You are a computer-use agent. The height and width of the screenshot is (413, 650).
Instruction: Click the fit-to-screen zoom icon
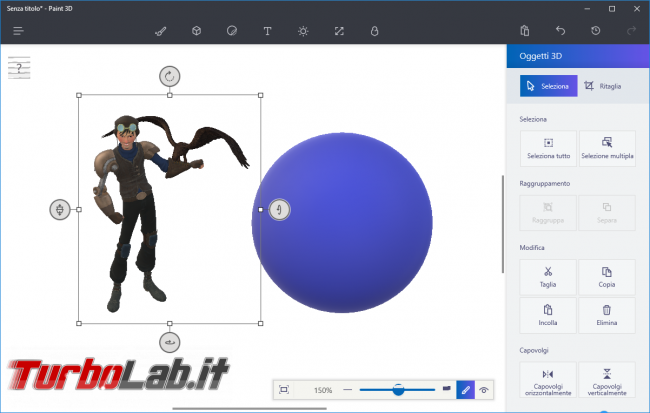click(x=284, y=390)
